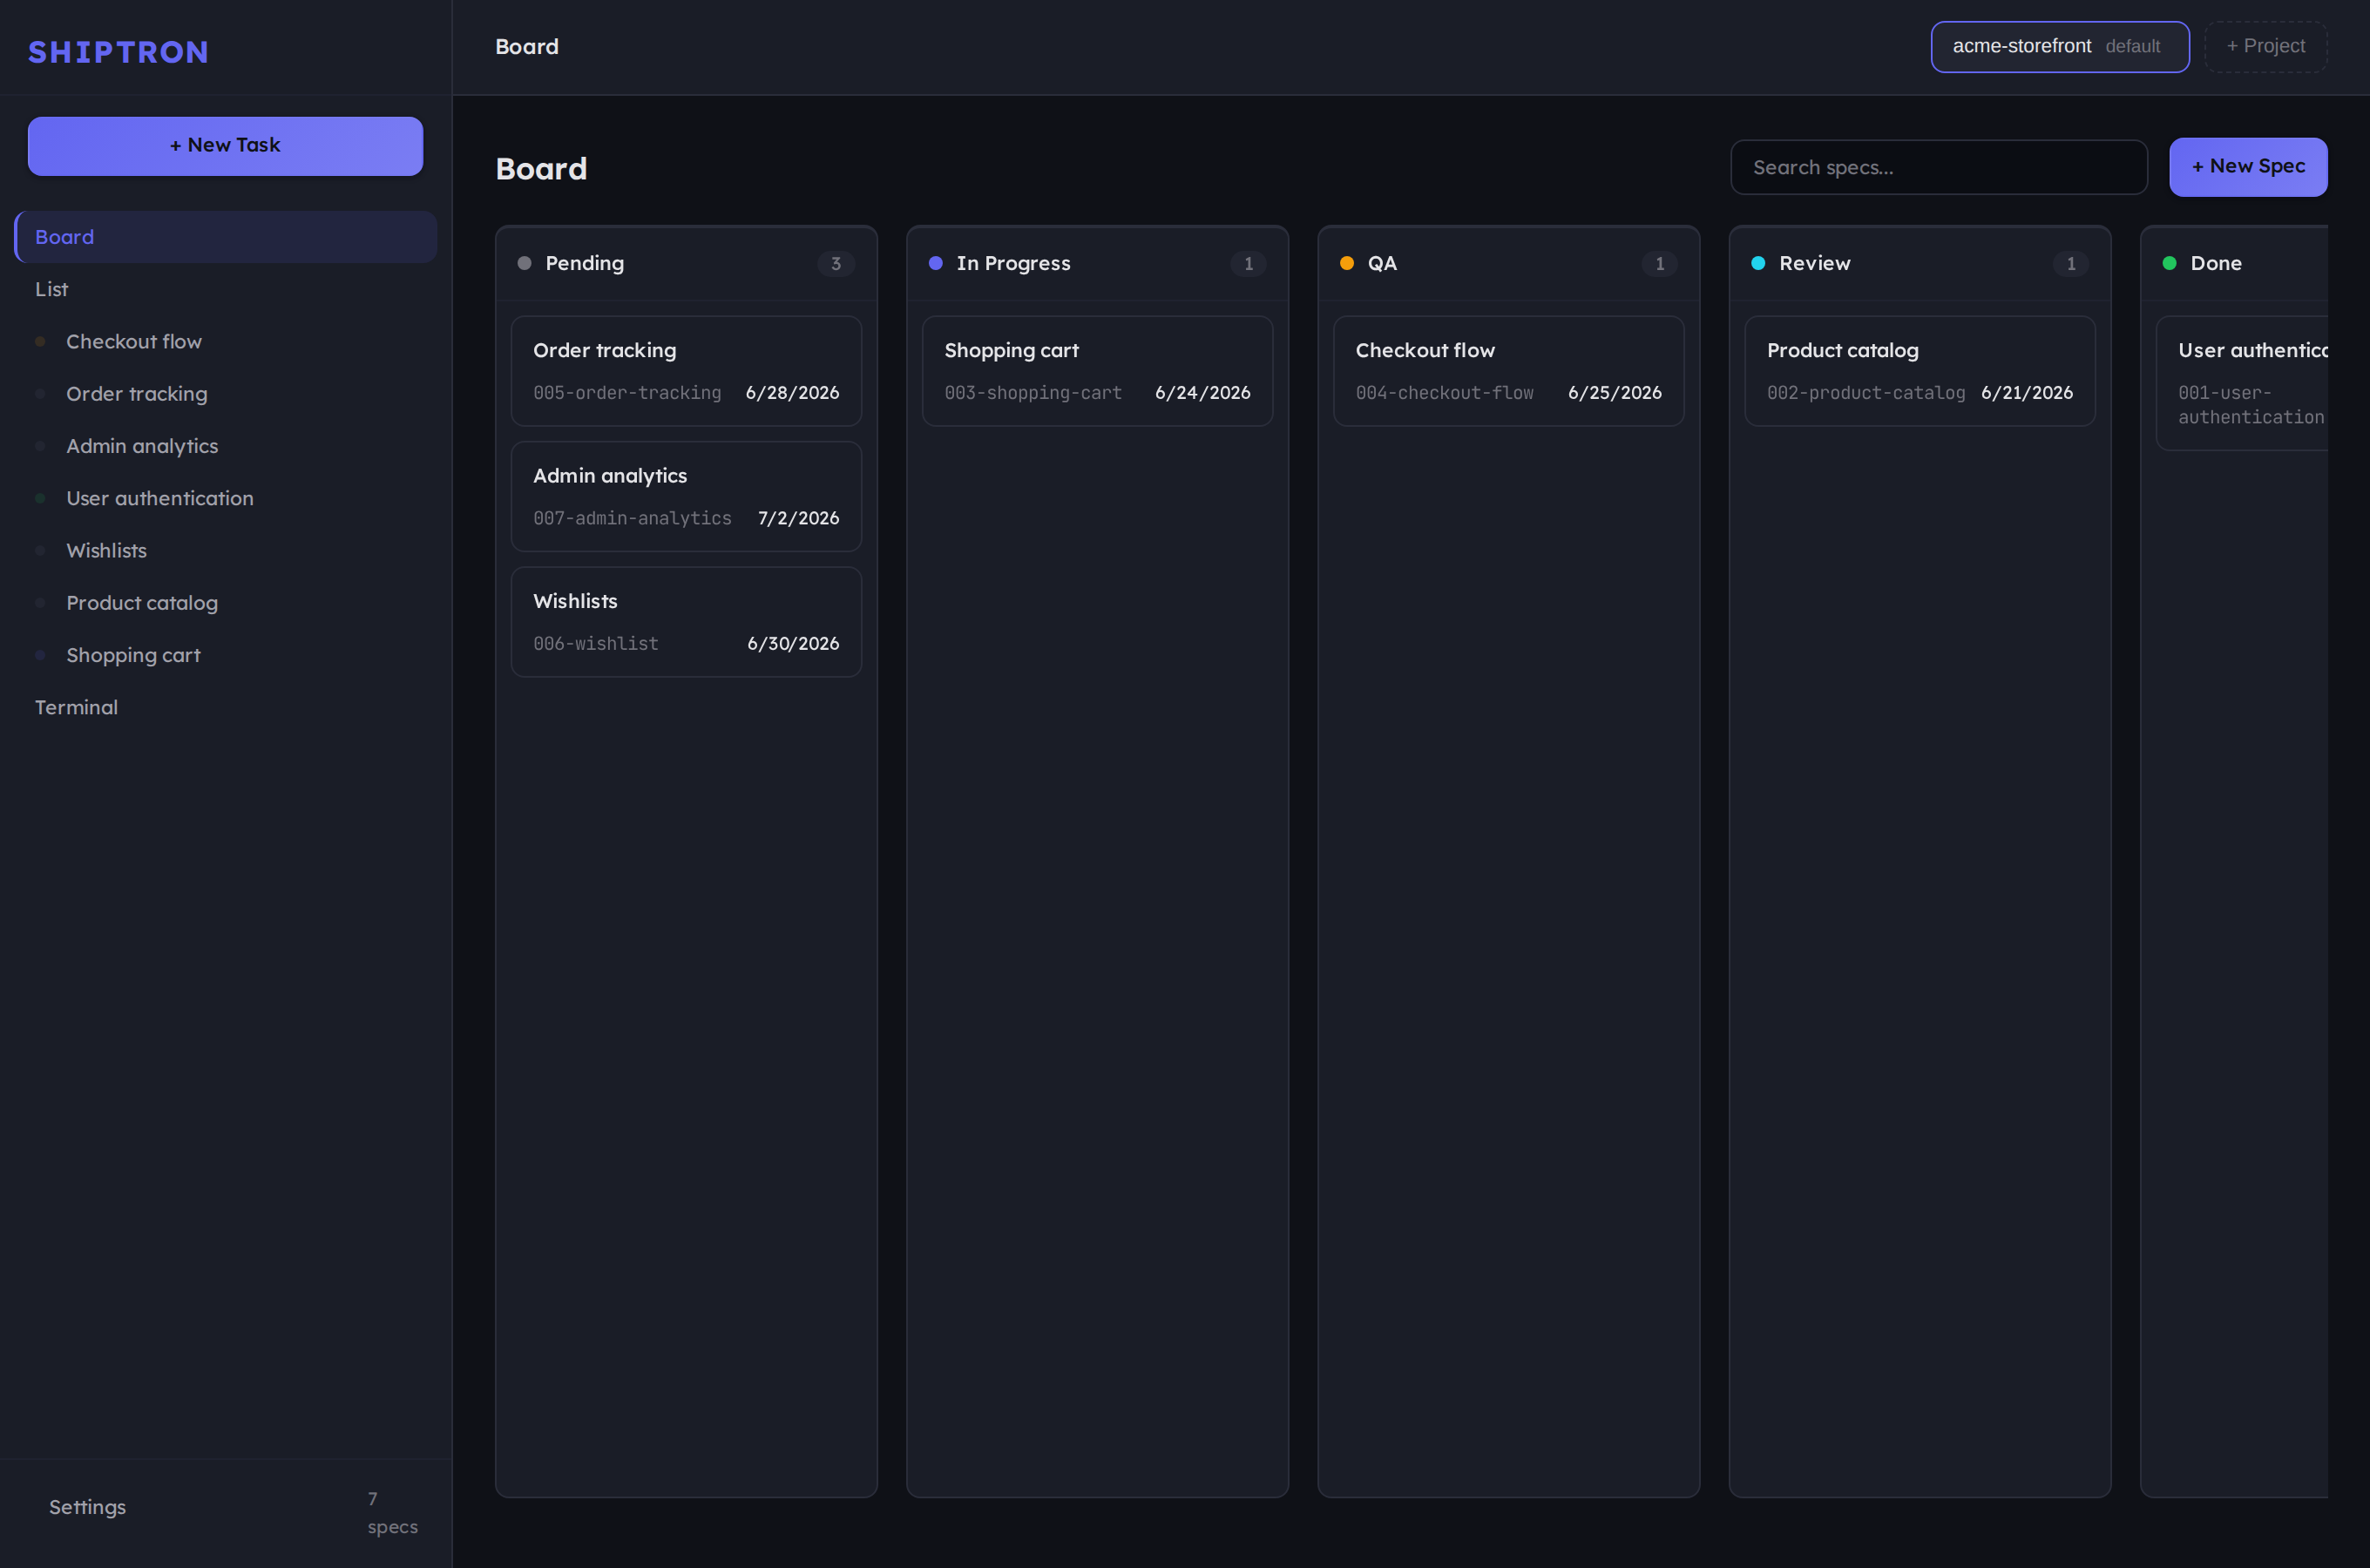Select Admin analytics in sidebar list
The width and height of the screenshot is (2370, 1568).
pos(226,446)
